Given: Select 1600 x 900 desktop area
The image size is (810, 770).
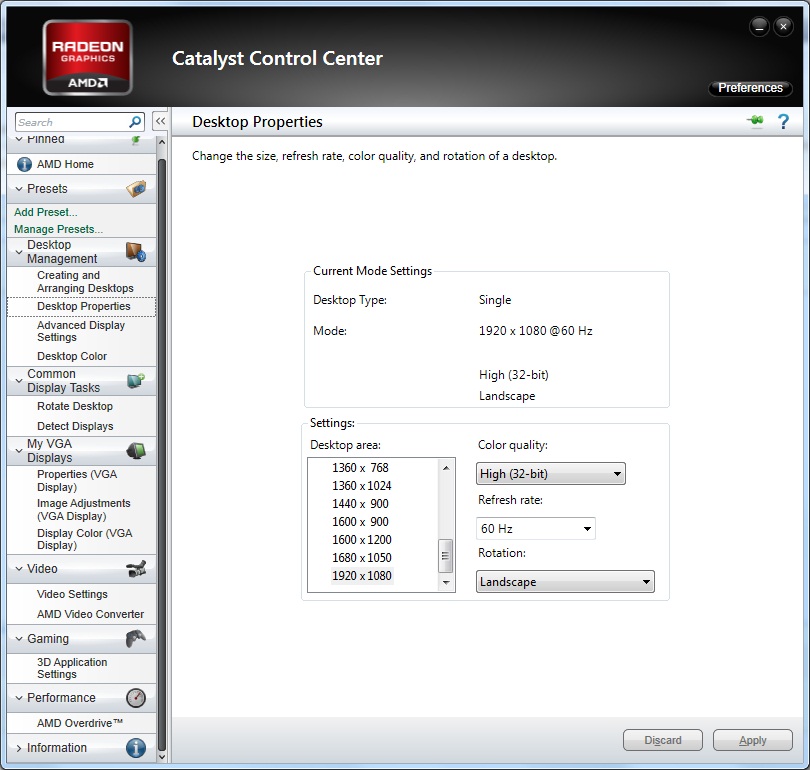Looking at the screenshot, I should pos(360,522).
